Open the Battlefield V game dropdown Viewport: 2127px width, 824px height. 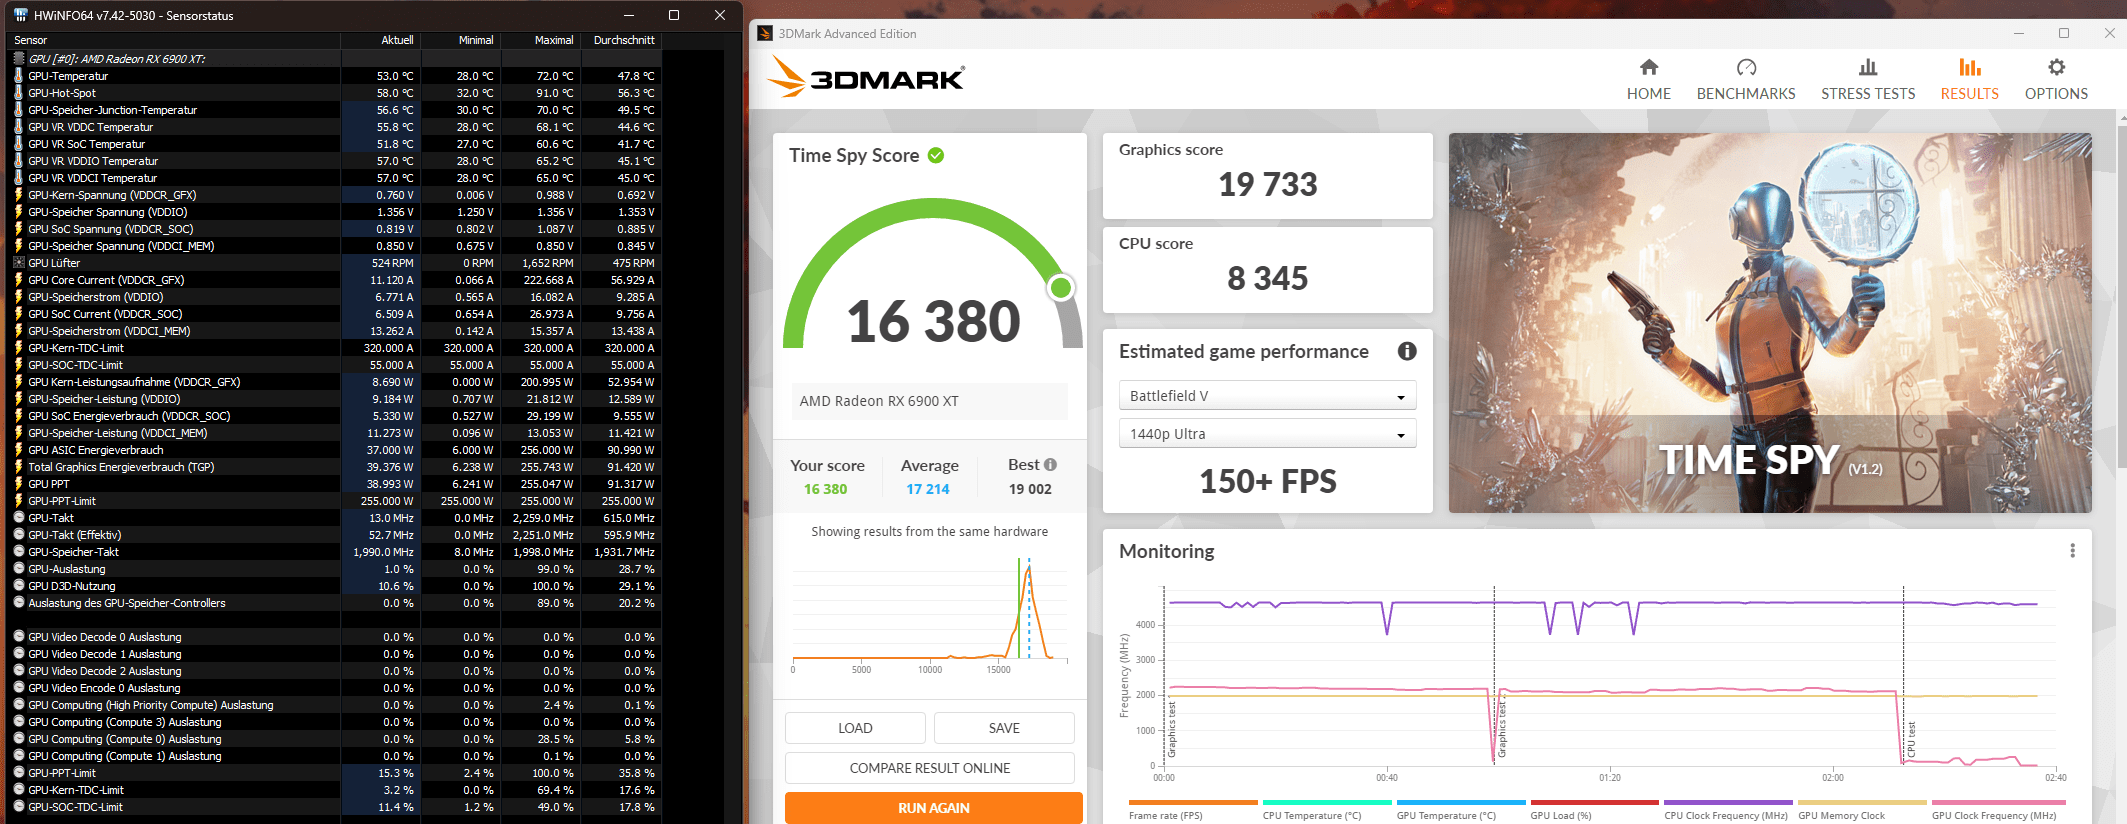pos(1267,396)
